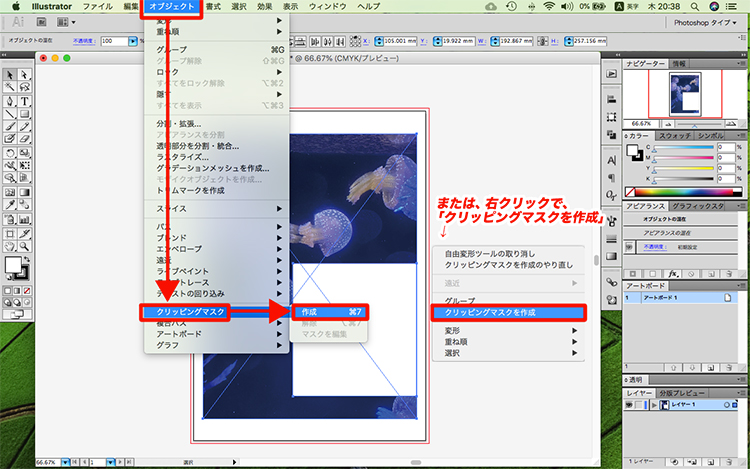Choose the Zoom magnifier tool
This screenshot has width=750, height=469.
point(23,244)
